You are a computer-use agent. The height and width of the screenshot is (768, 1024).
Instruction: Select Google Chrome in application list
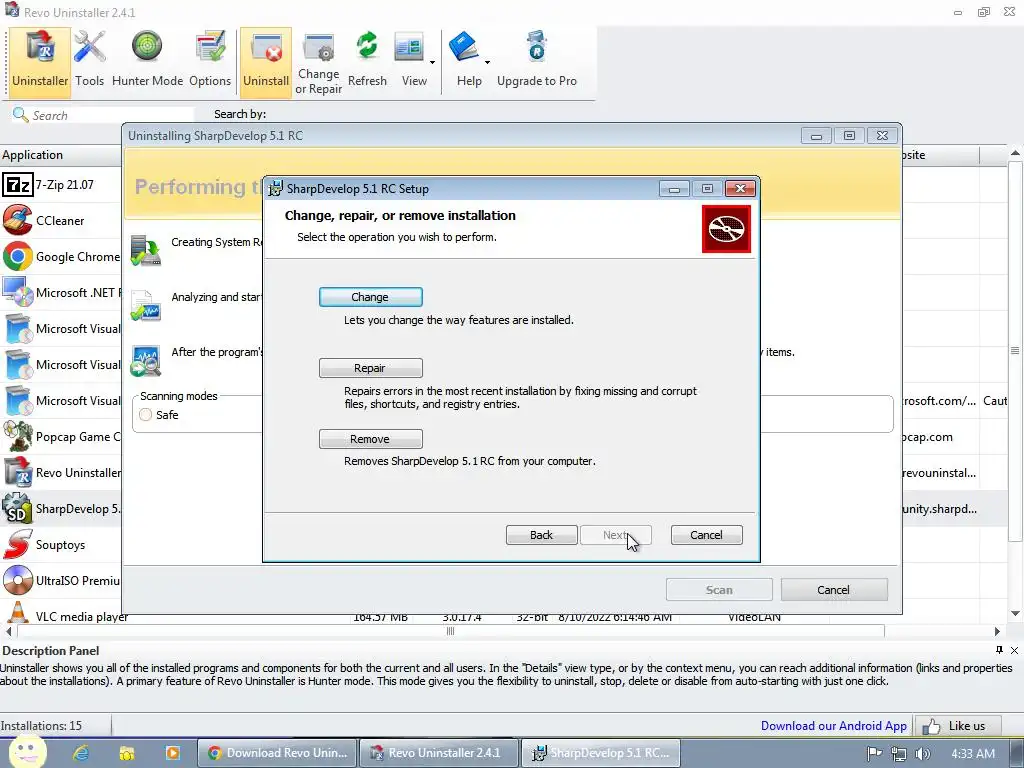tap(61, 257)
